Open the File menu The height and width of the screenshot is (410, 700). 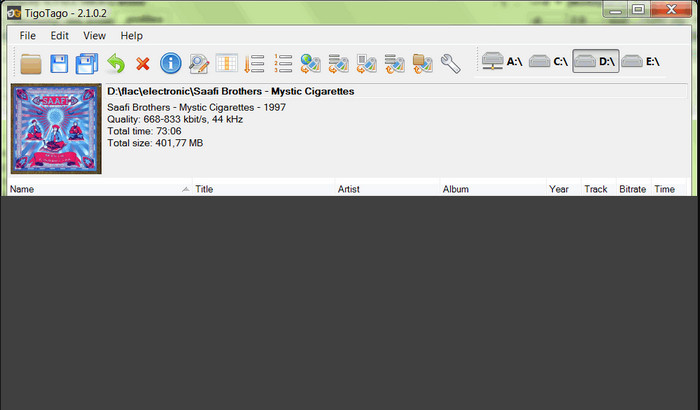pyautogui.click(x=28, y=36)
